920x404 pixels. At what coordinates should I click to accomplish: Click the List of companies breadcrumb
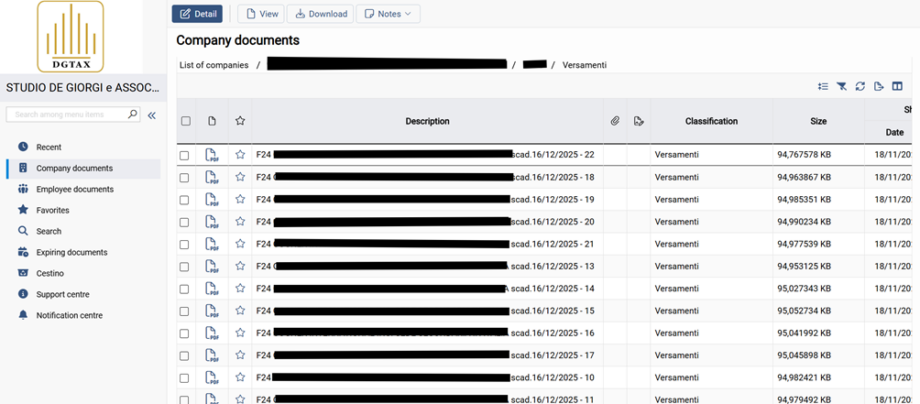(x=214, y=65)
